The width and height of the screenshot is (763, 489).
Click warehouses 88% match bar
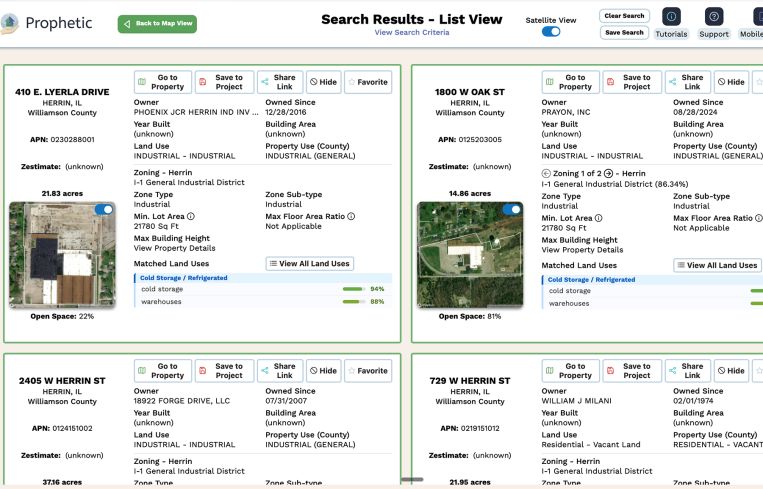[354, 302]
